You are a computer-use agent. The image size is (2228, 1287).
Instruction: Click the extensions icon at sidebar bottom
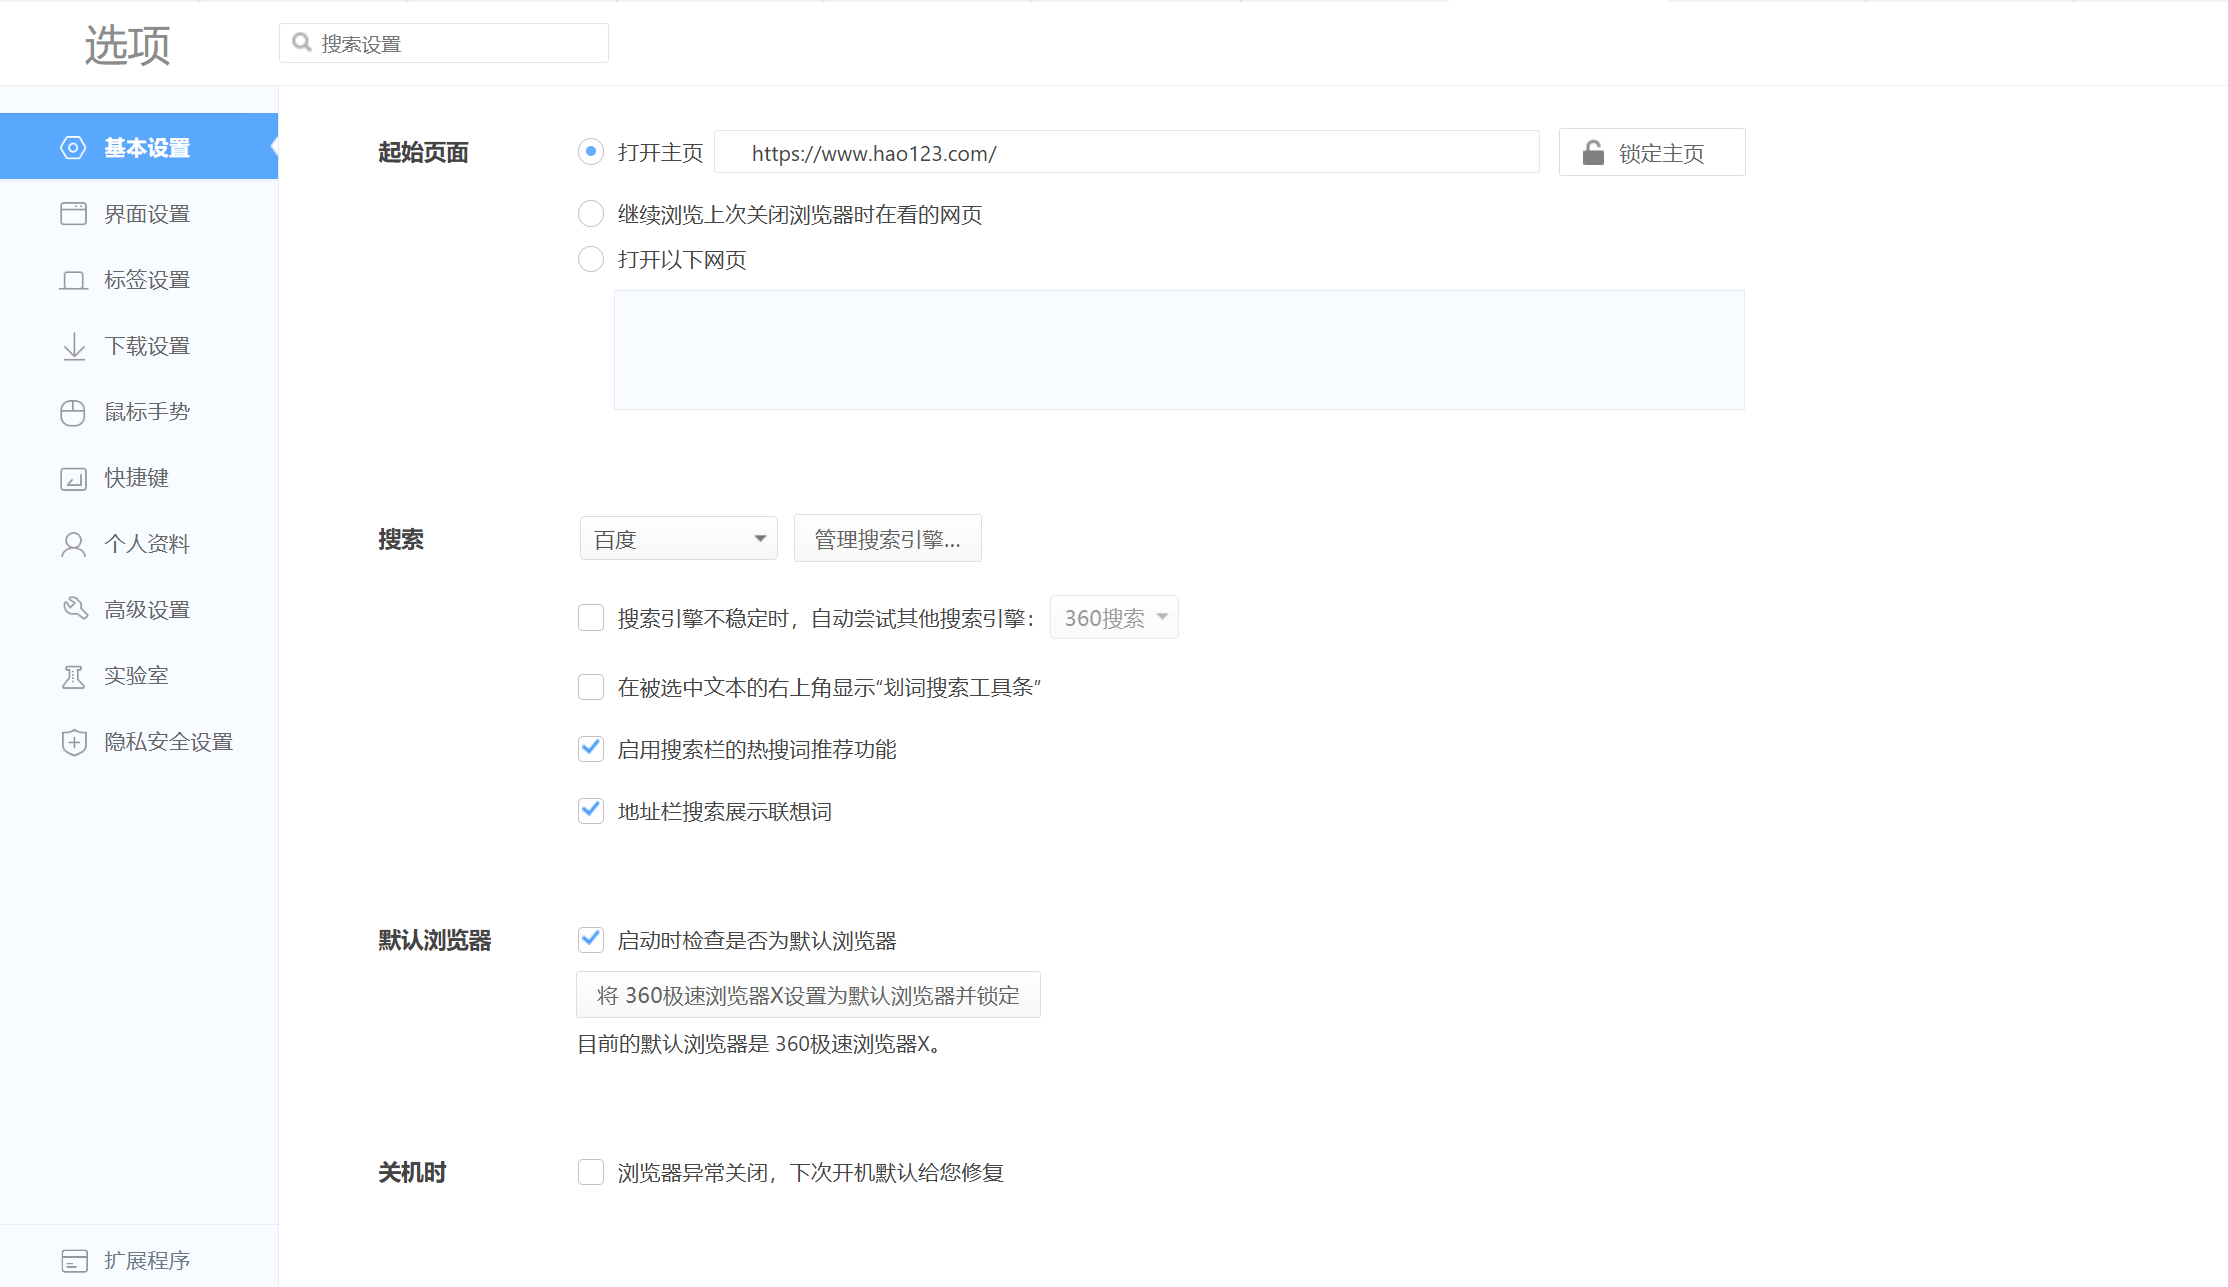pyautogui.click(x=74, y=1260)
